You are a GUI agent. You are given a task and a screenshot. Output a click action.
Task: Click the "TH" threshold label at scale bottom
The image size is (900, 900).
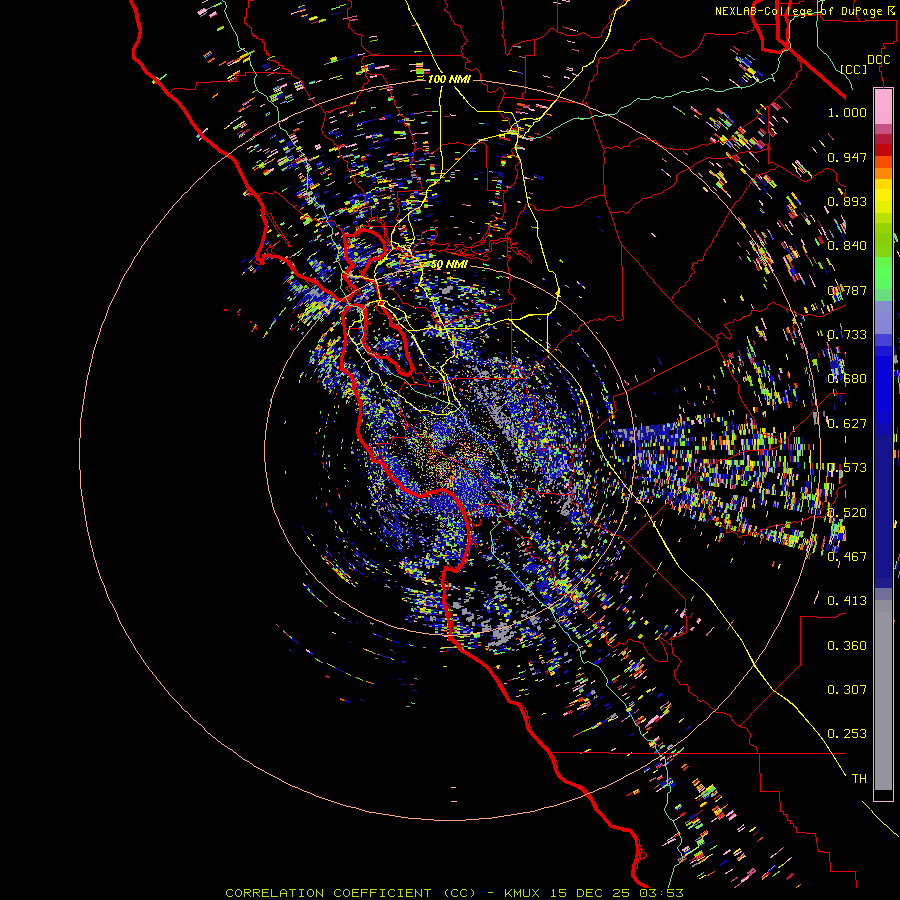(859, 779)
